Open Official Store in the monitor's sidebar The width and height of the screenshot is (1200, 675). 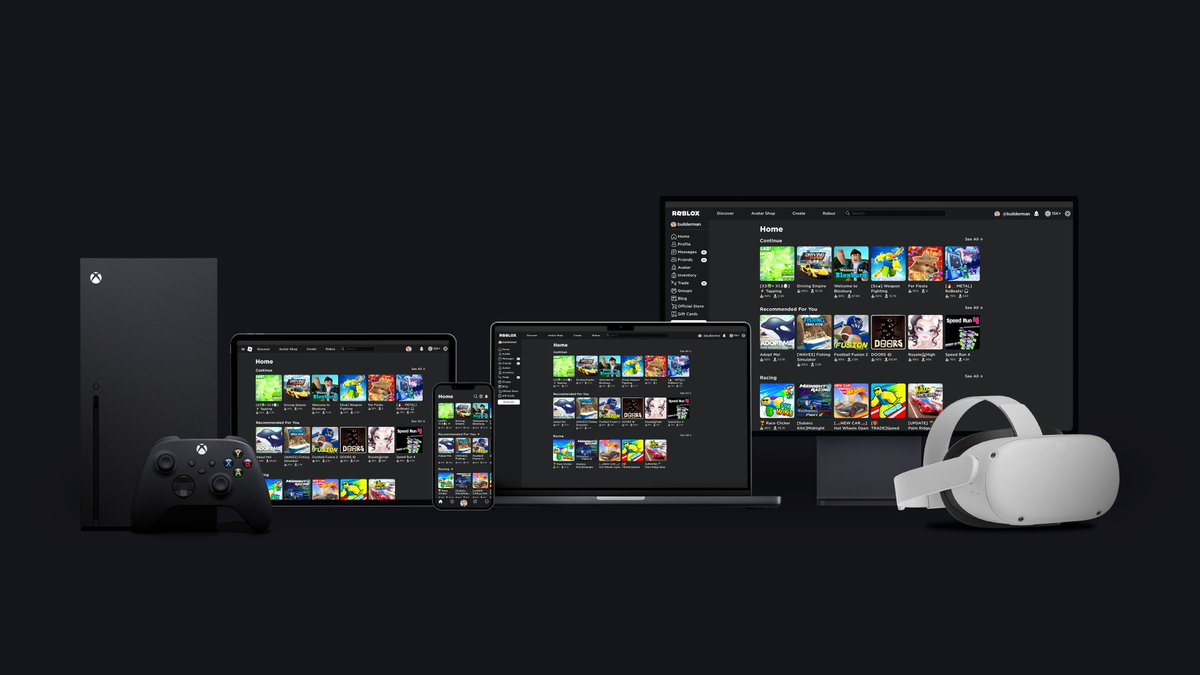(x=687, y=306)
